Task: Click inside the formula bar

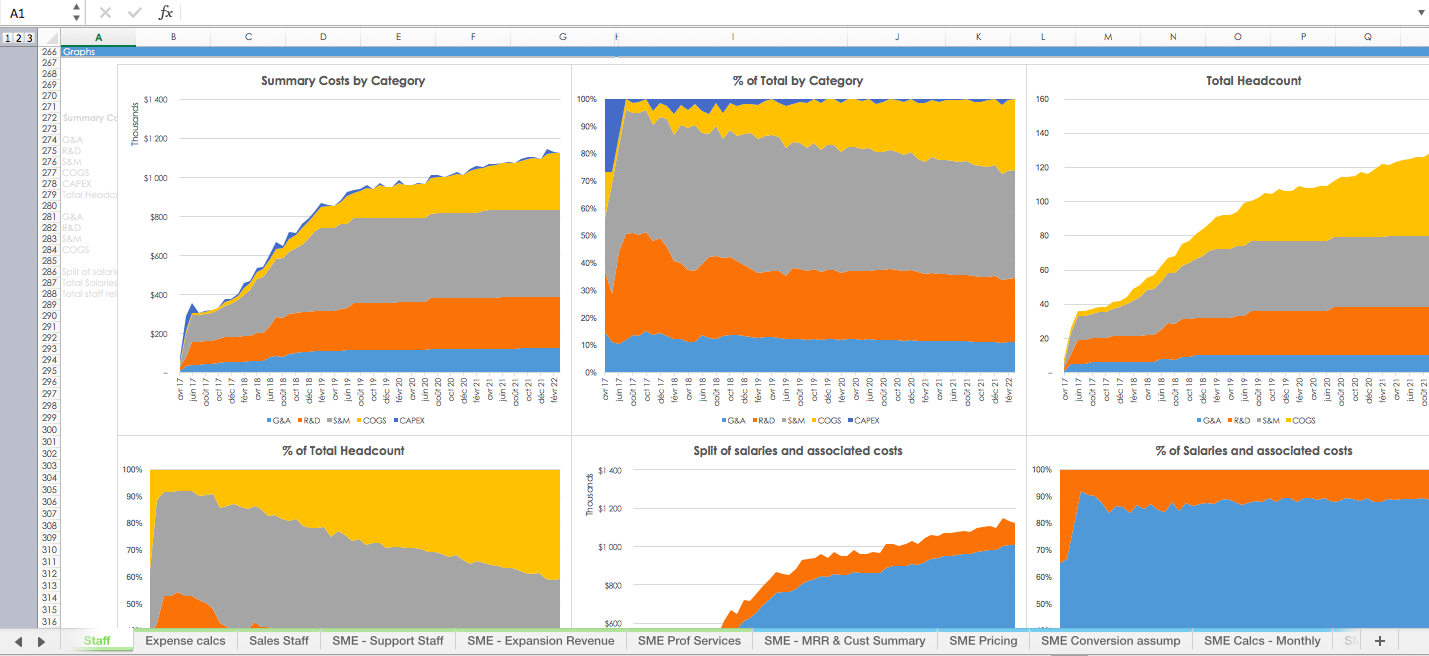Action: [x=795, y=13]
